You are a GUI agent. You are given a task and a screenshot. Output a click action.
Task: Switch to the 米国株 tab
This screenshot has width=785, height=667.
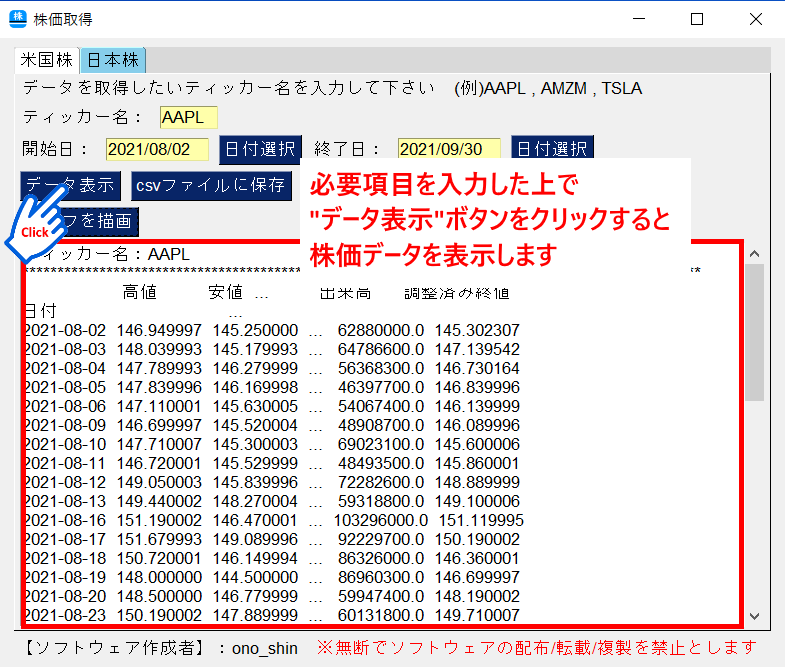47,60
